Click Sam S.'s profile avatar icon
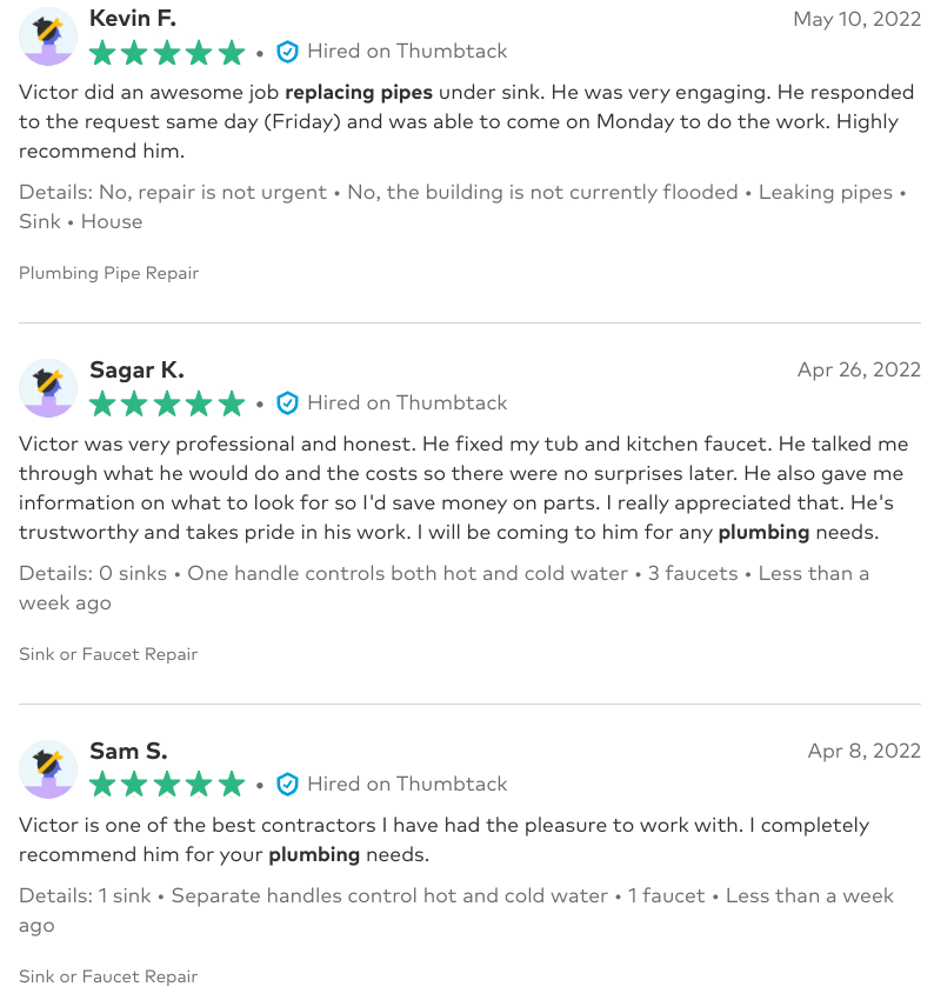This screenshot has width=934, height=1000. (x=48, y=769)
